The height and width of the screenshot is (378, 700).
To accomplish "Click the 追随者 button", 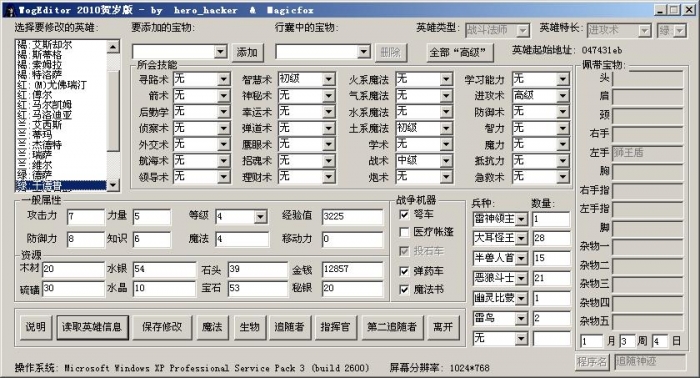I will 289,327.
